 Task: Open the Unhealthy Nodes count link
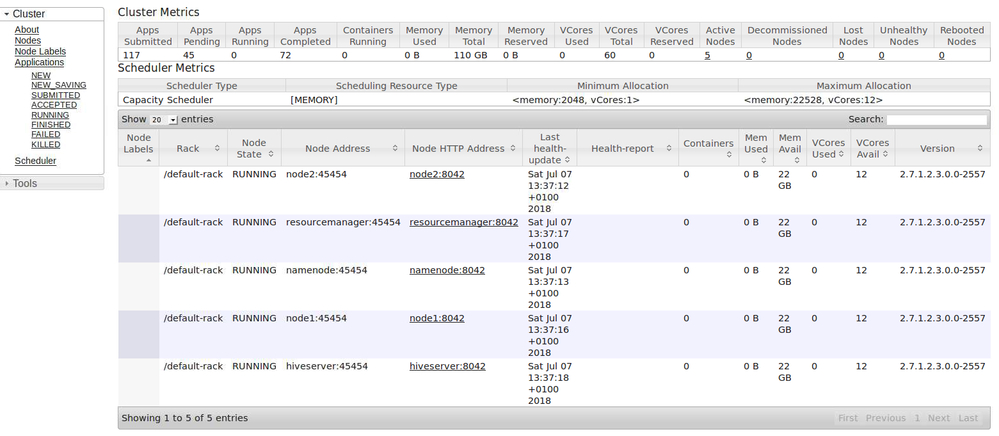881,55
